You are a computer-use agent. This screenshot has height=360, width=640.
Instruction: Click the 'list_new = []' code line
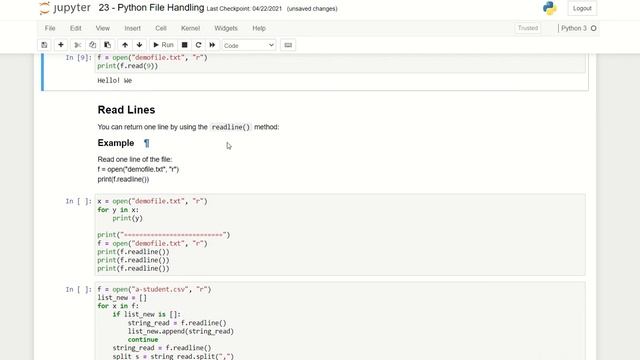[122, 298]
